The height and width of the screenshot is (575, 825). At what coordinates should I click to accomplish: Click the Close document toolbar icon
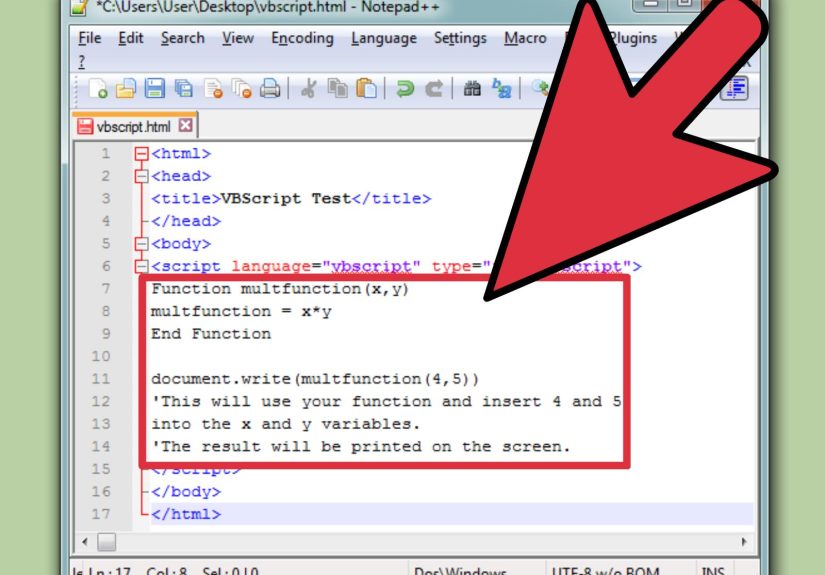click(x=213, y=88)
